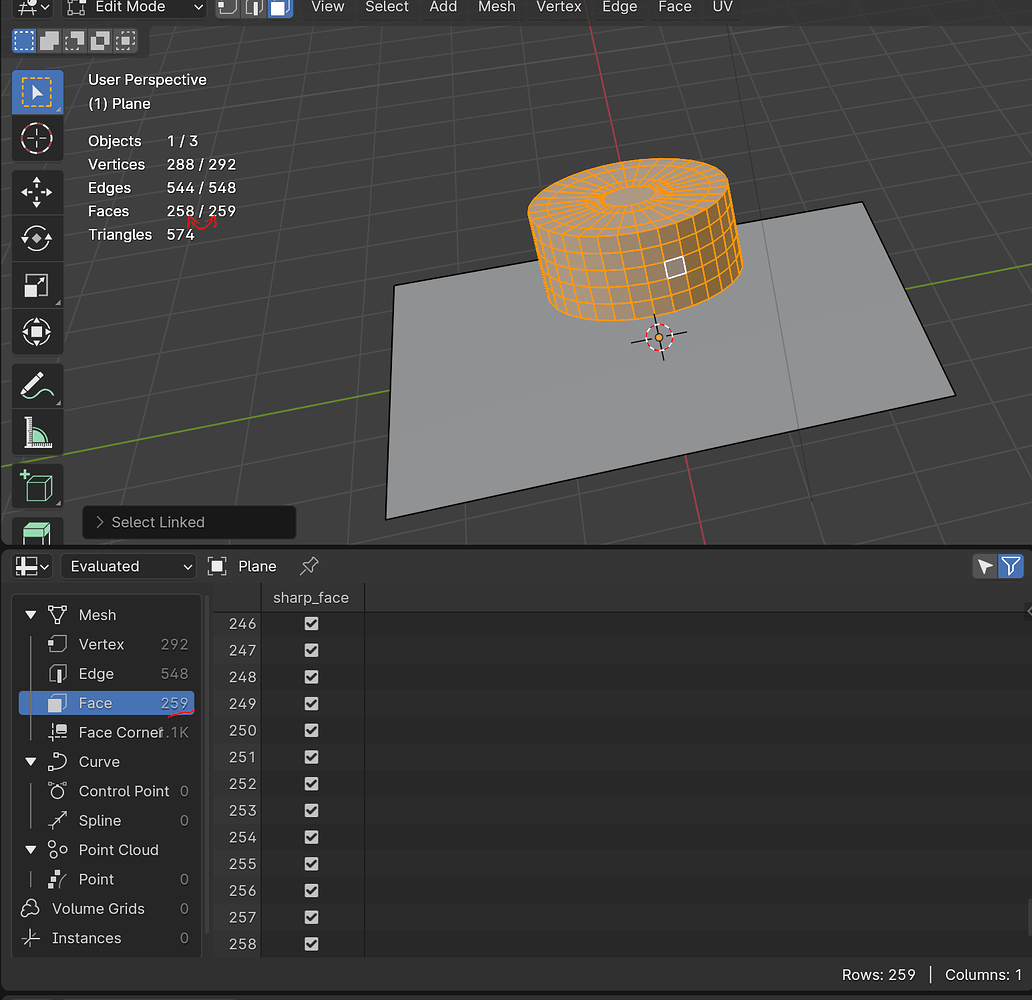This screenshot has height=1000, width=1032.
Task: Set selection mode to new selection
Action: (24, 41)
